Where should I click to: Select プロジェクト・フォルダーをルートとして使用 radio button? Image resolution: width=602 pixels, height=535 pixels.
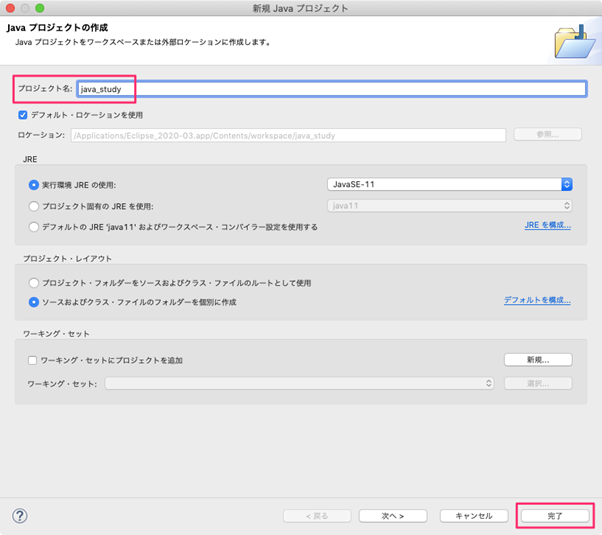34,283
